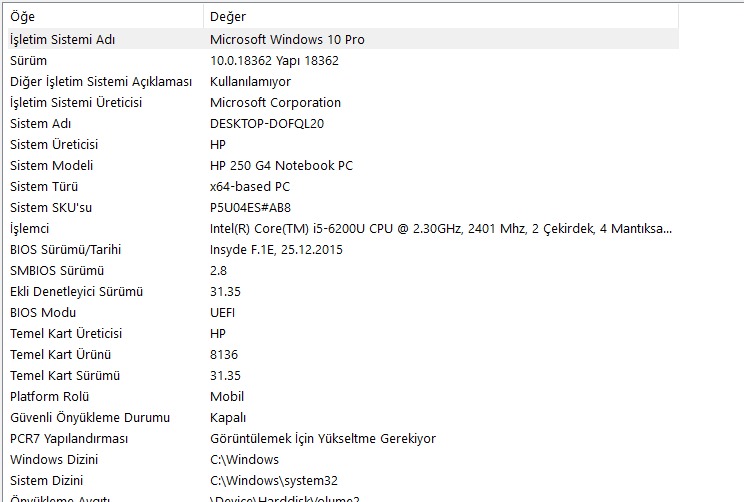
Task: Click the Microsoft Corporation value
Action: tap(275, 102)
